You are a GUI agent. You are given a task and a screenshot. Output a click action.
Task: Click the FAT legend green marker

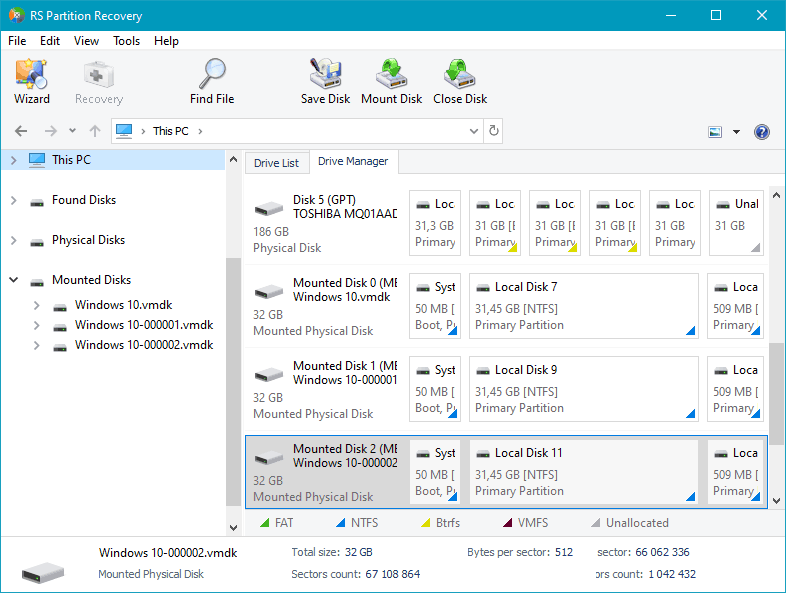265,523
